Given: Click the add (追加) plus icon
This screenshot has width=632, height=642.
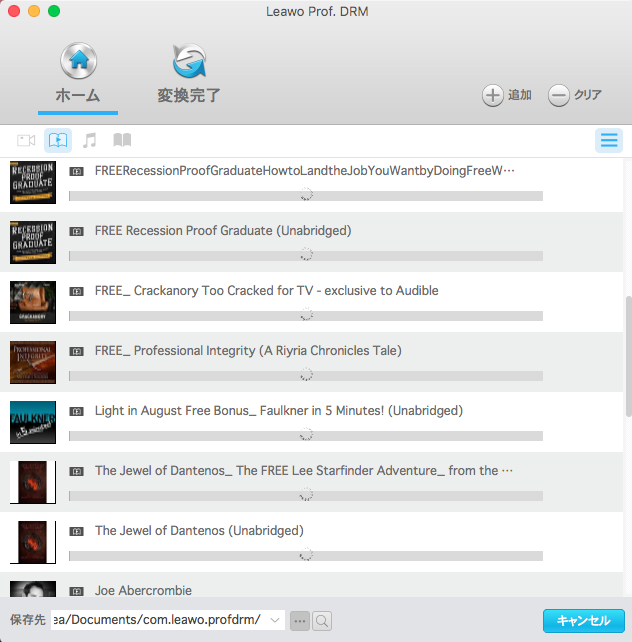Looking at the screenshot, I should tap(492, 95).
